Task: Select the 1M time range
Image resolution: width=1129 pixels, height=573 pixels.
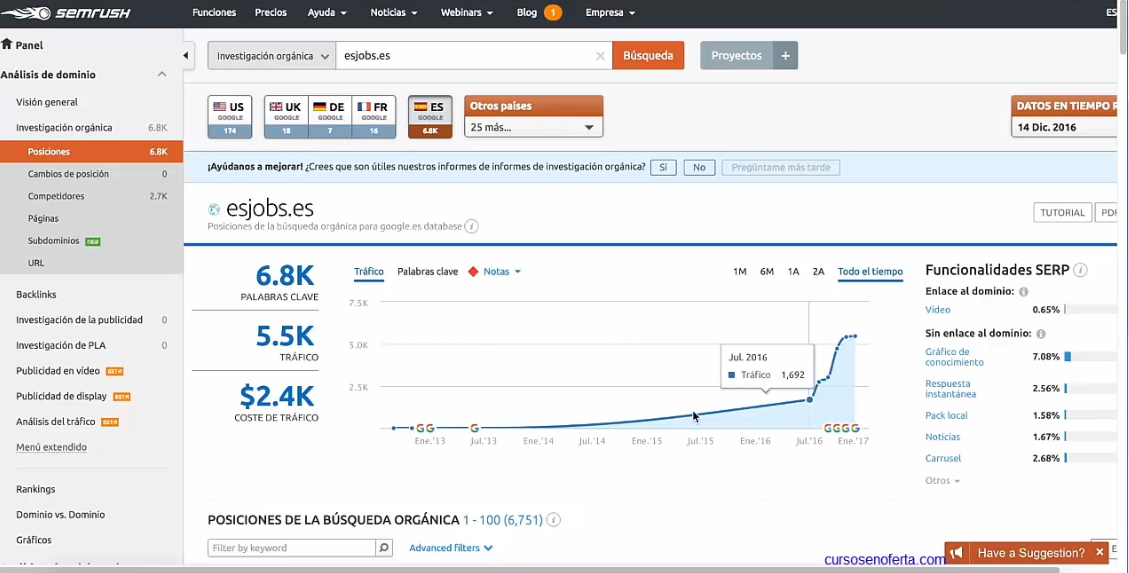Action: (x=739, y=271)
